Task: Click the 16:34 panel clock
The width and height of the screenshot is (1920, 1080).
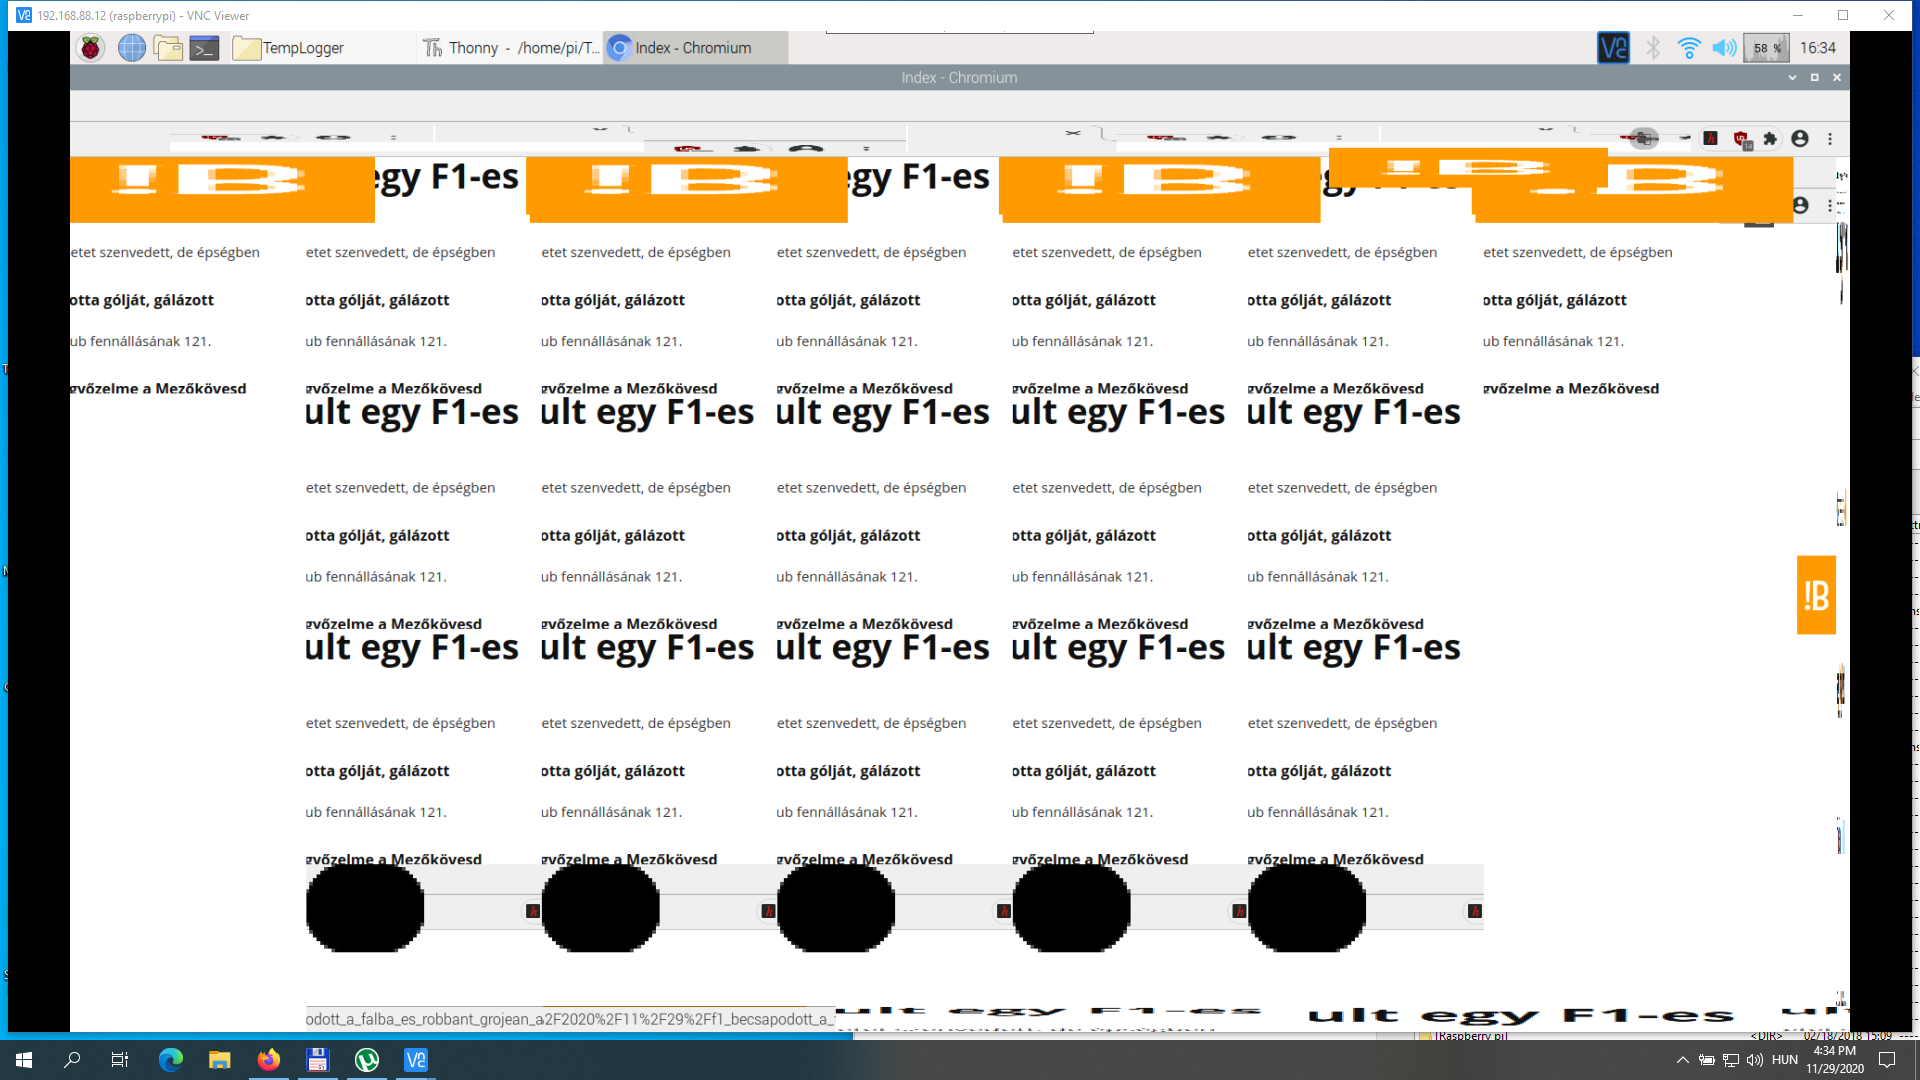Action: click(1818, 48)
